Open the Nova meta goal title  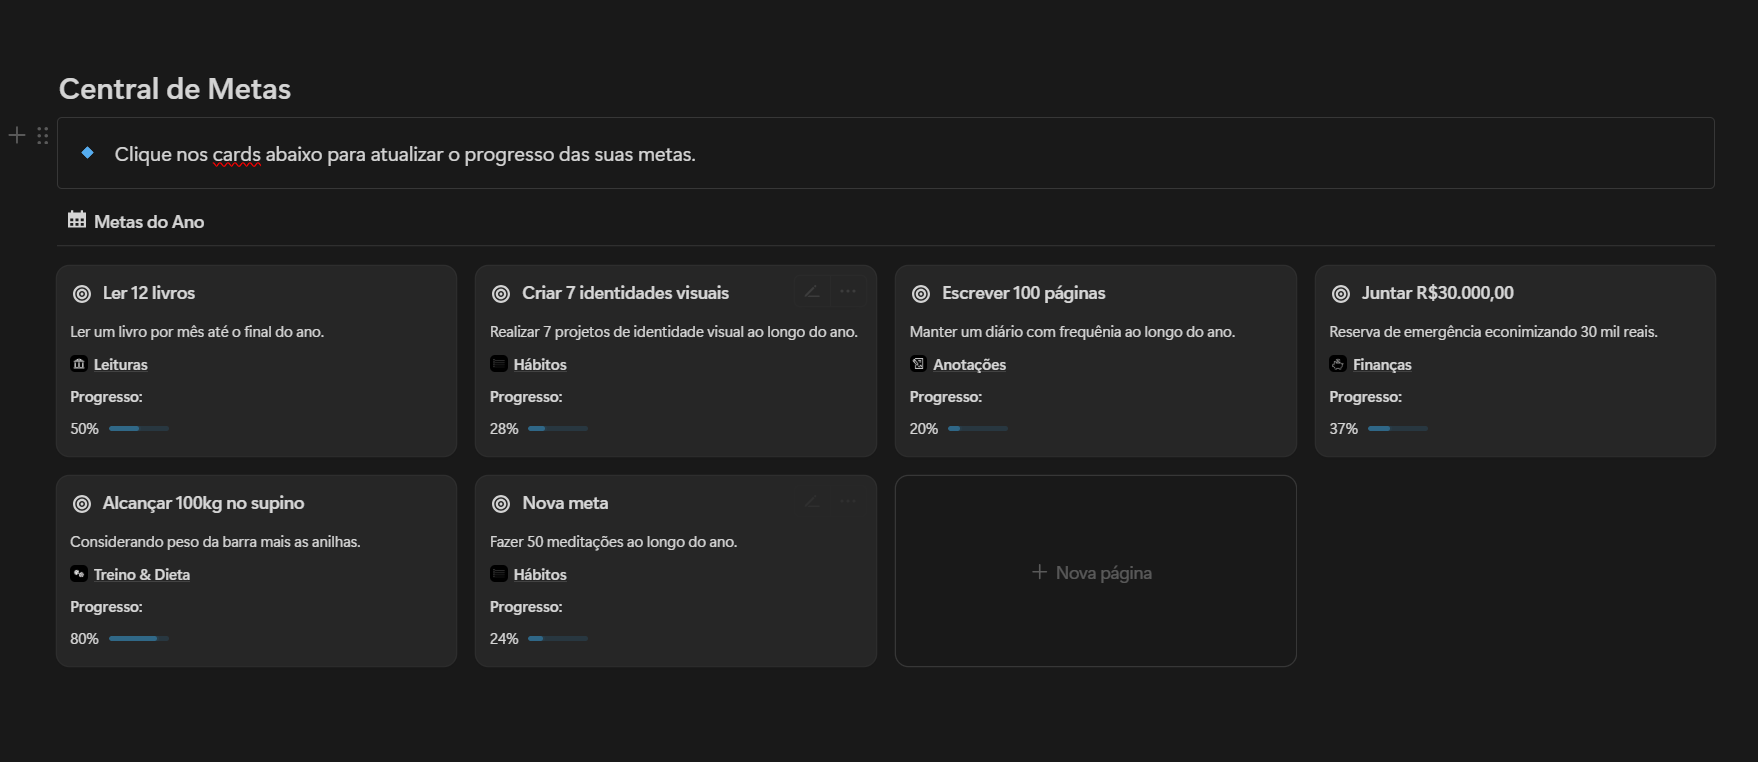tap(565, 503)
